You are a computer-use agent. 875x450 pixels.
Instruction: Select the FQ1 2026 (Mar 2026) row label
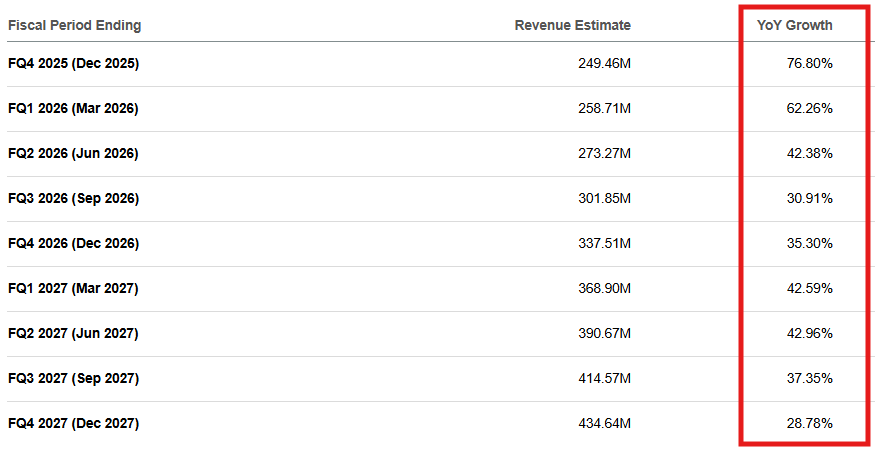point(73,109)
